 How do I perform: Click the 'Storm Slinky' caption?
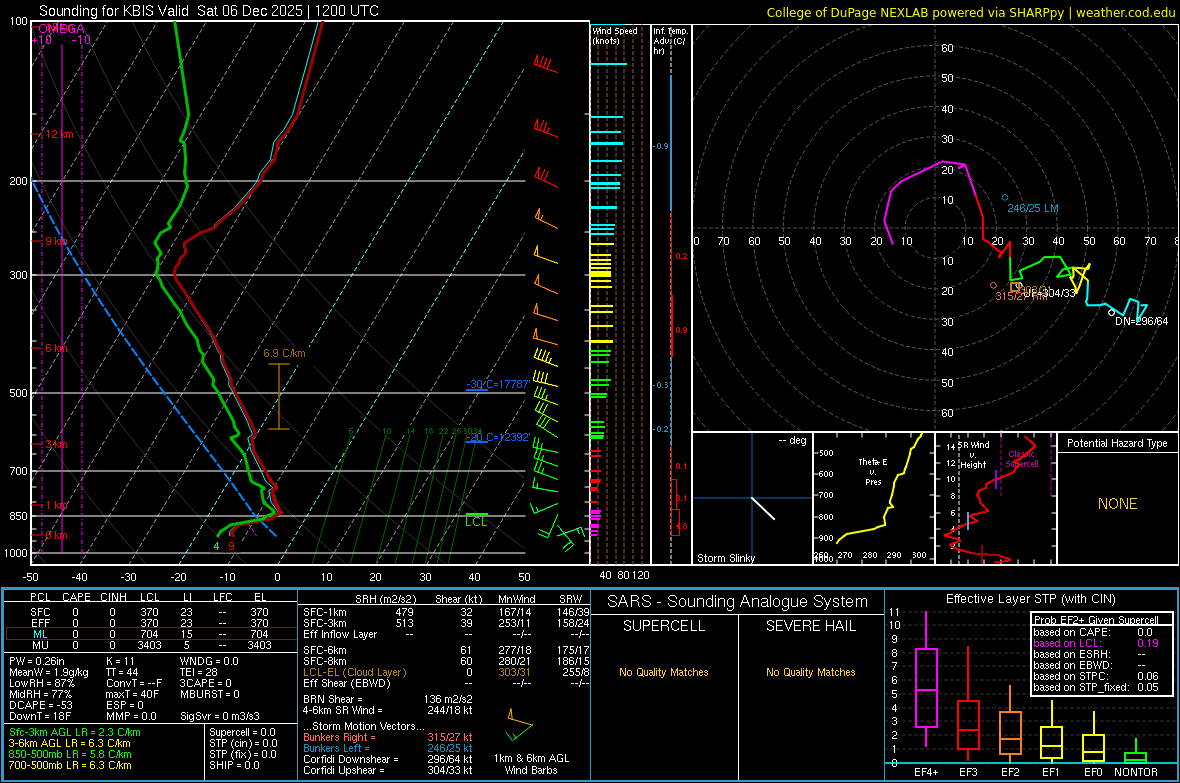point(725,558)
